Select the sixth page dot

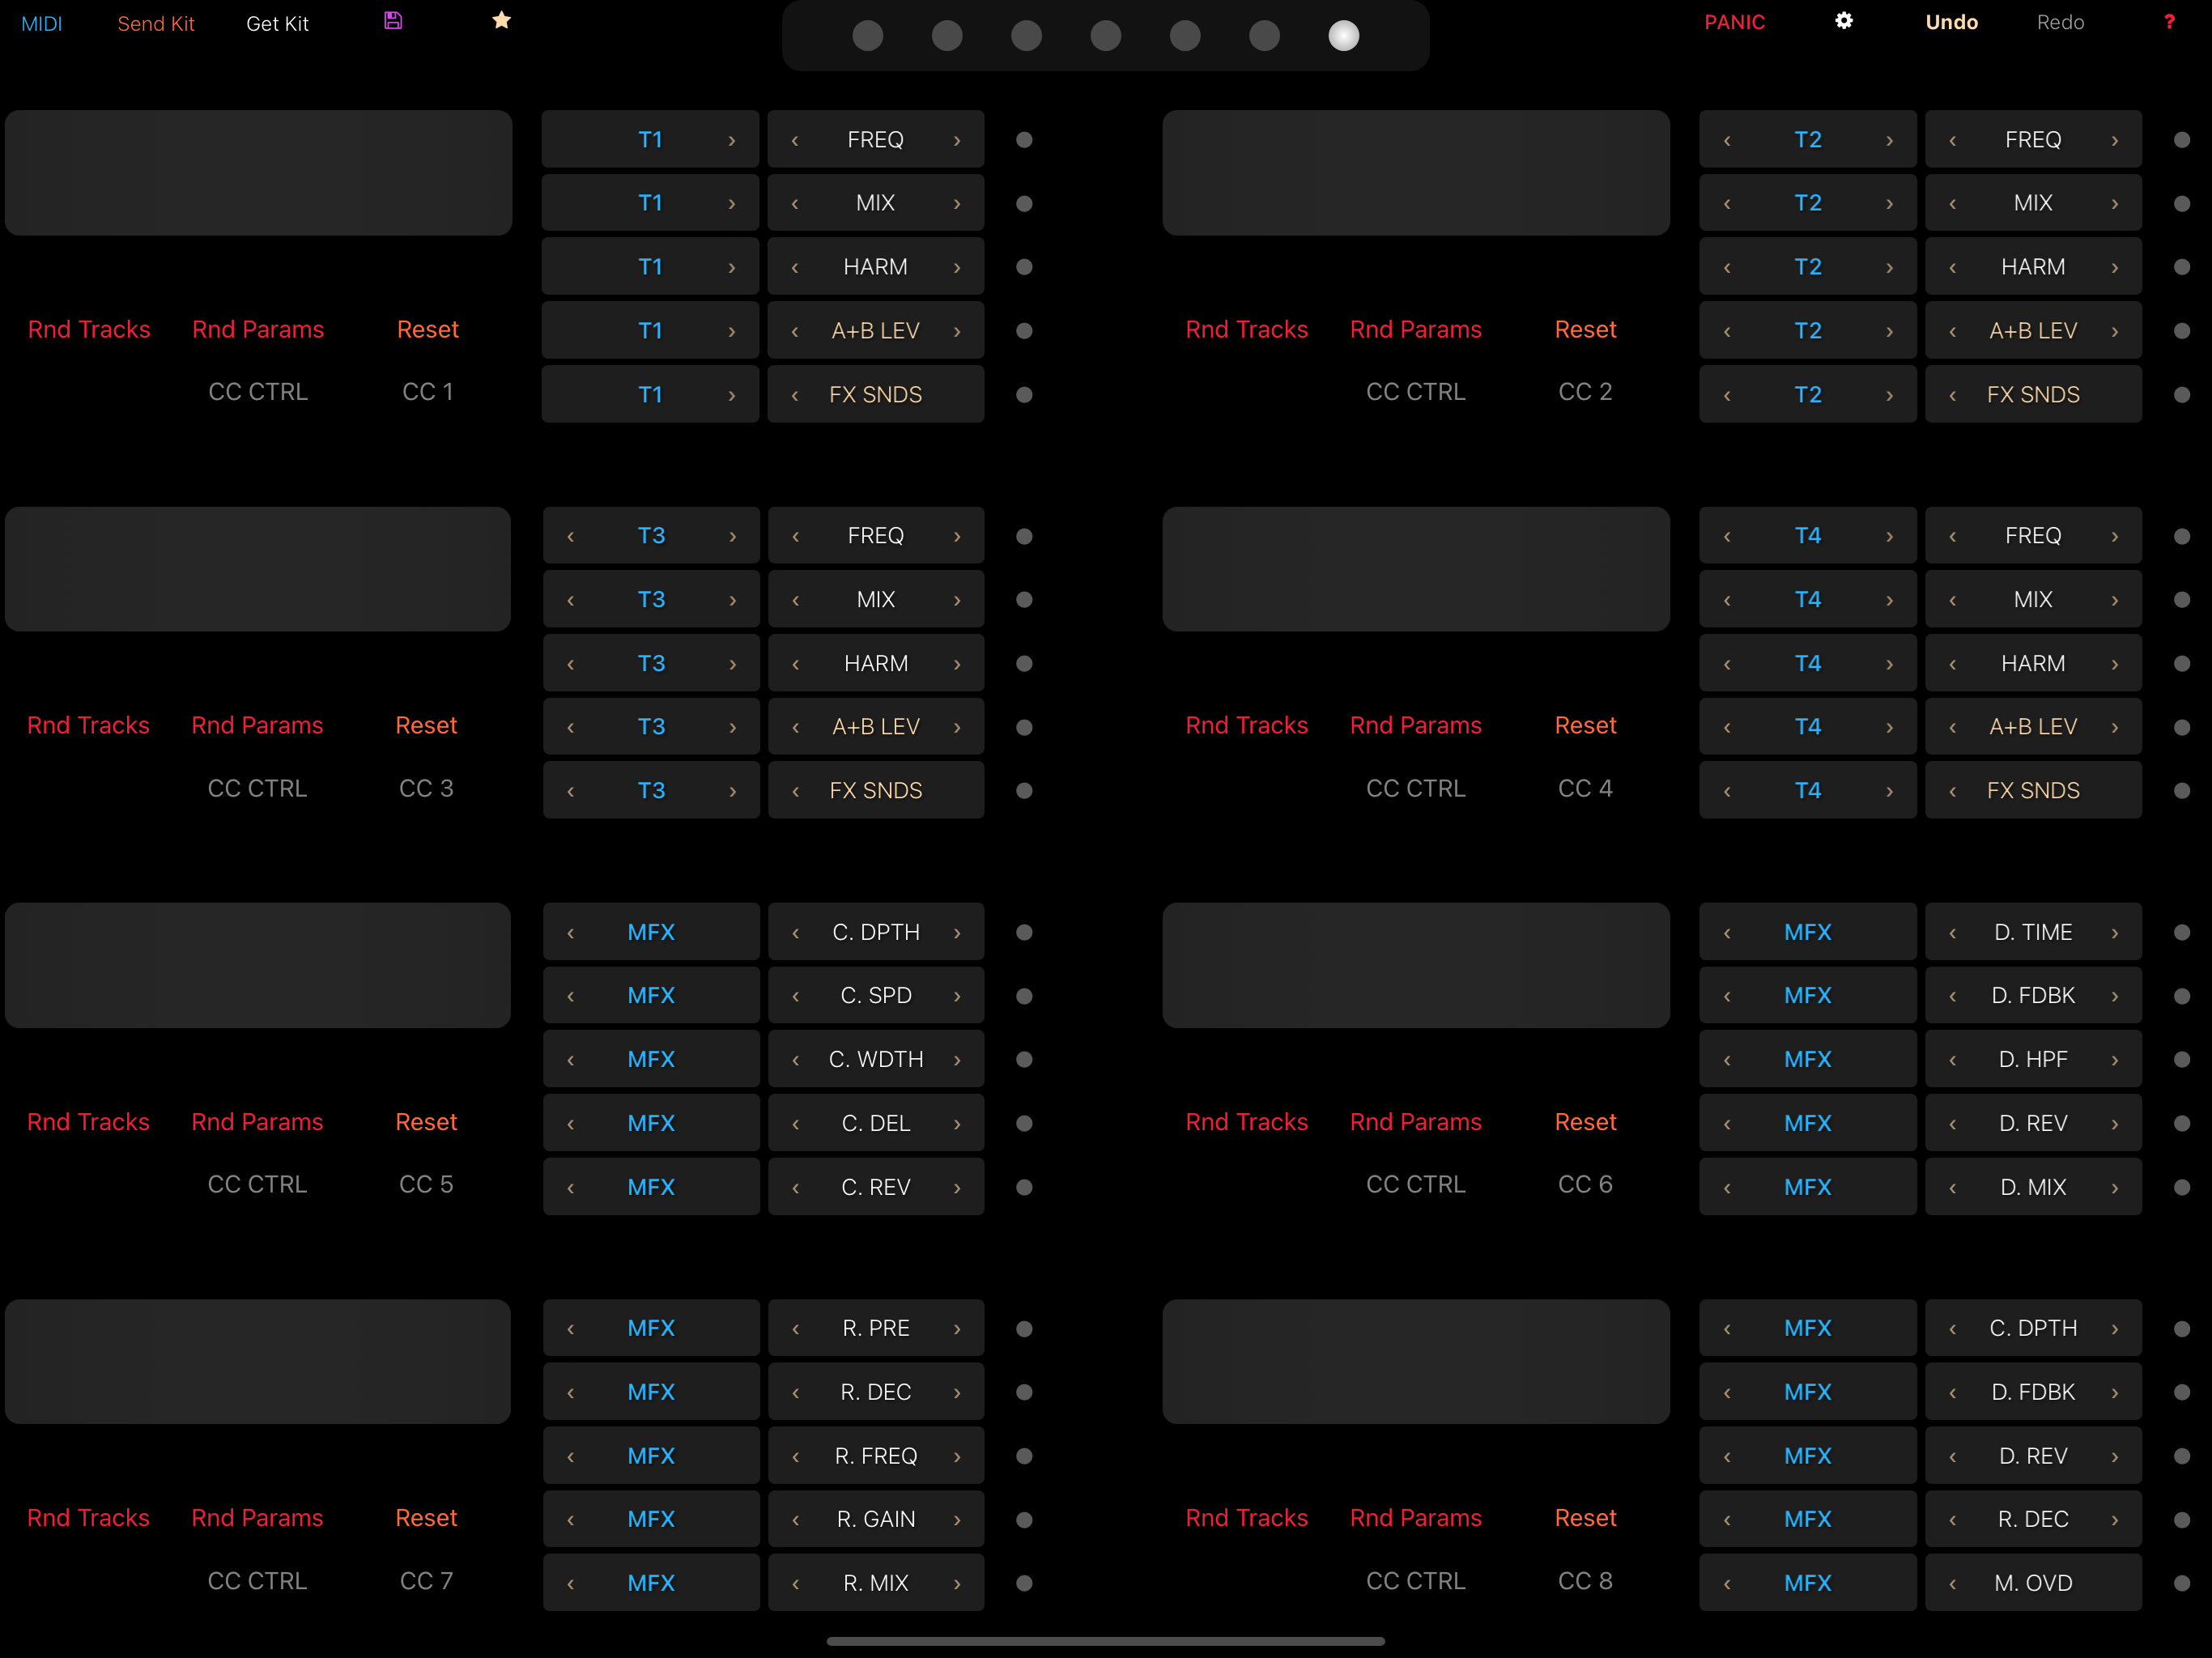1264,36
